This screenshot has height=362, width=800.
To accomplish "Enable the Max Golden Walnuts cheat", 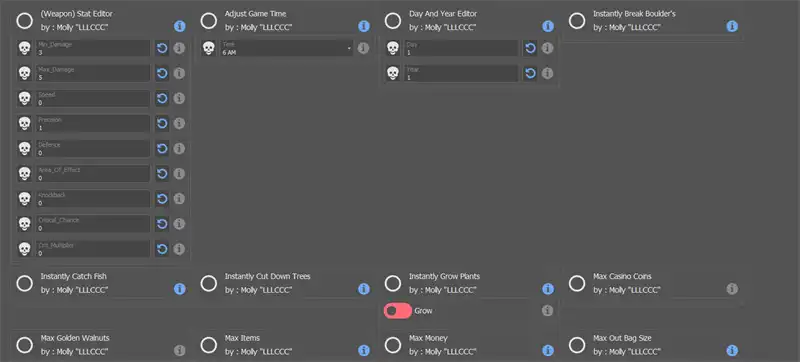I will [24, 345].
